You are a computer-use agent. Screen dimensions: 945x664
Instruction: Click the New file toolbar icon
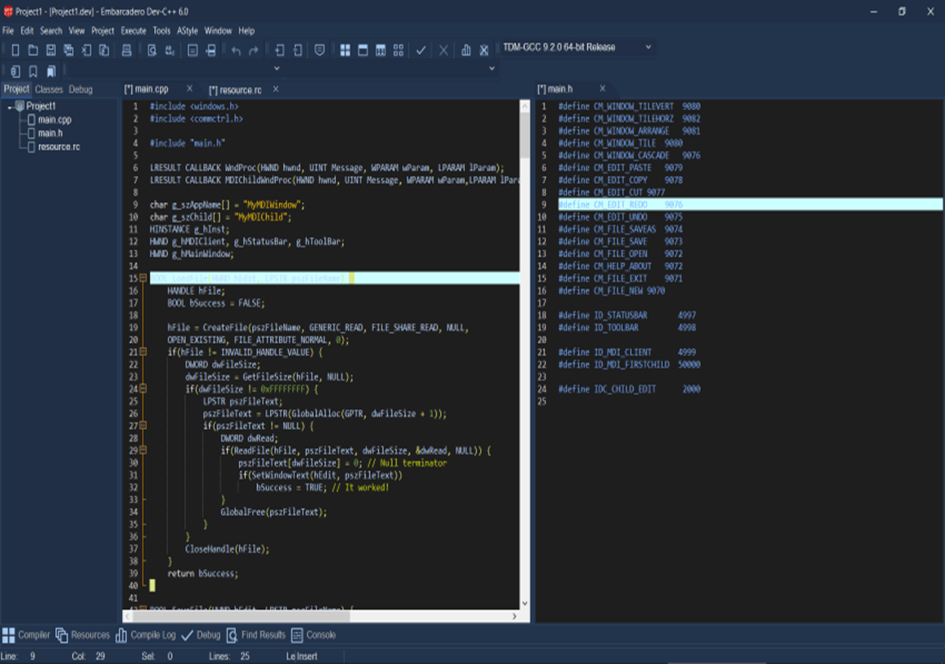click(x=15, y=50)
